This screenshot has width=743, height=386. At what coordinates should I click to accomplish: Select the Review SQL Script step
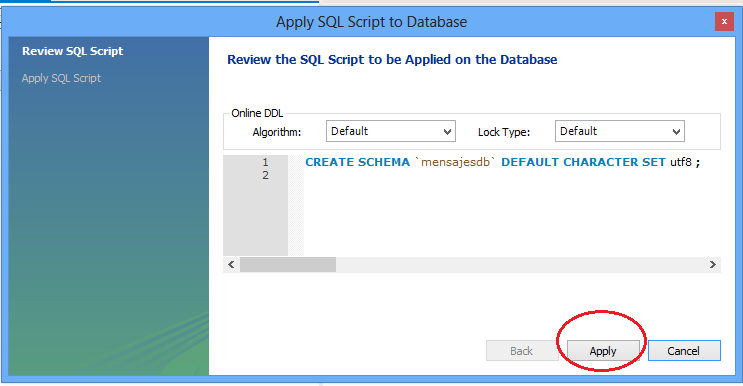pyautogui.click(x=72, y=51)
